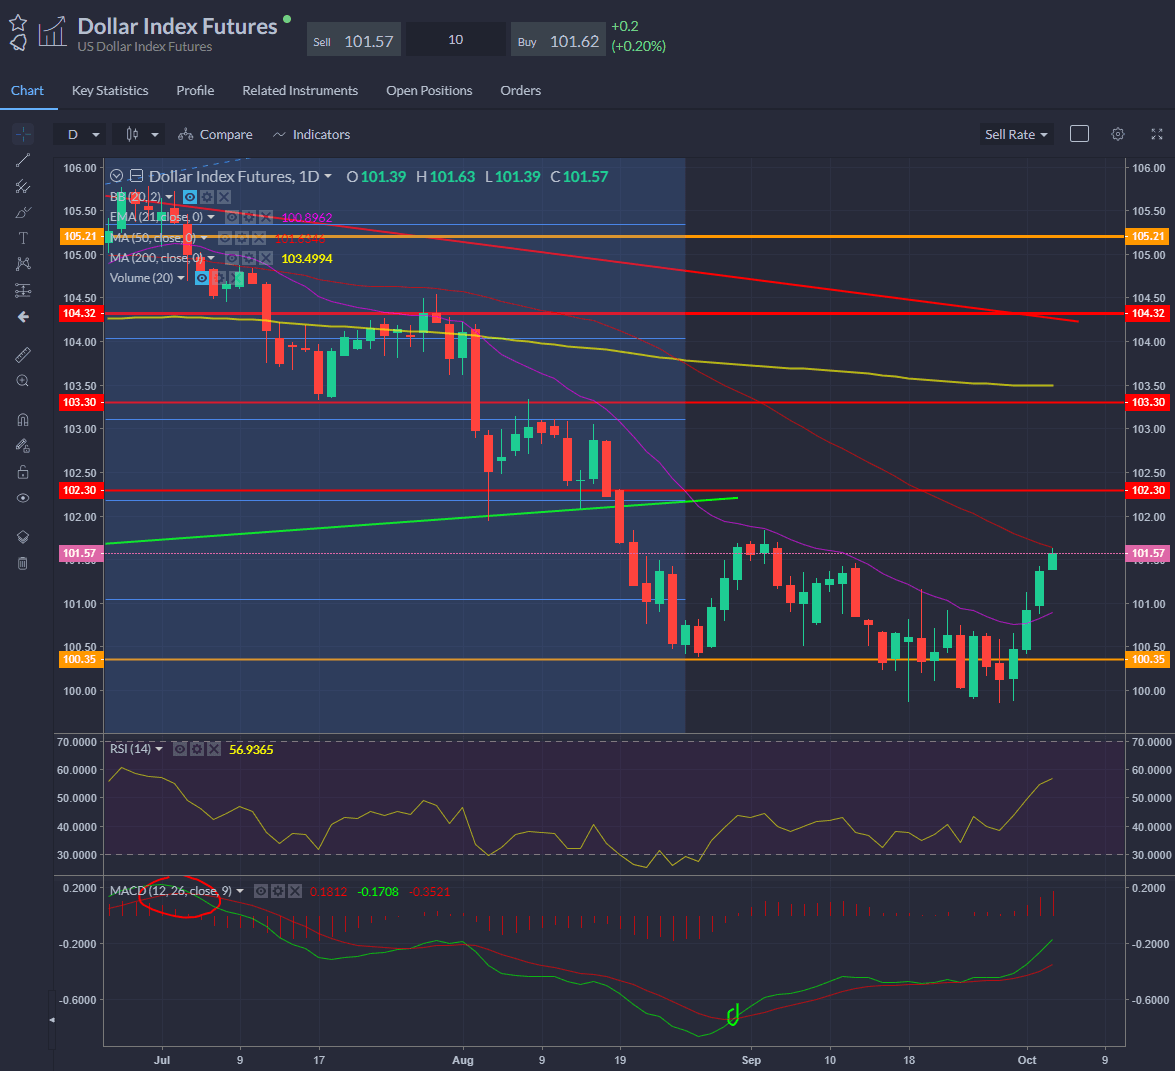Enter fullscreen chart mode
Viewport: 1175px width, 1071px height.
click(1157, 134)
